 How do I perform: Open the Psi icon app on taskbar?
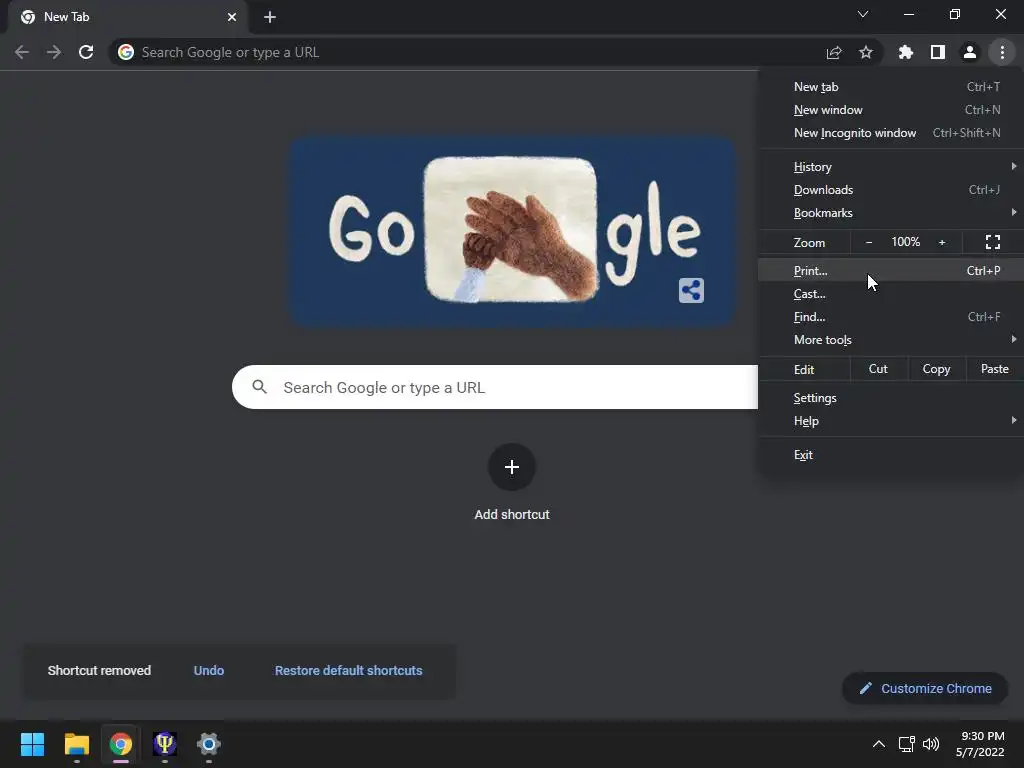coord(165,744)
